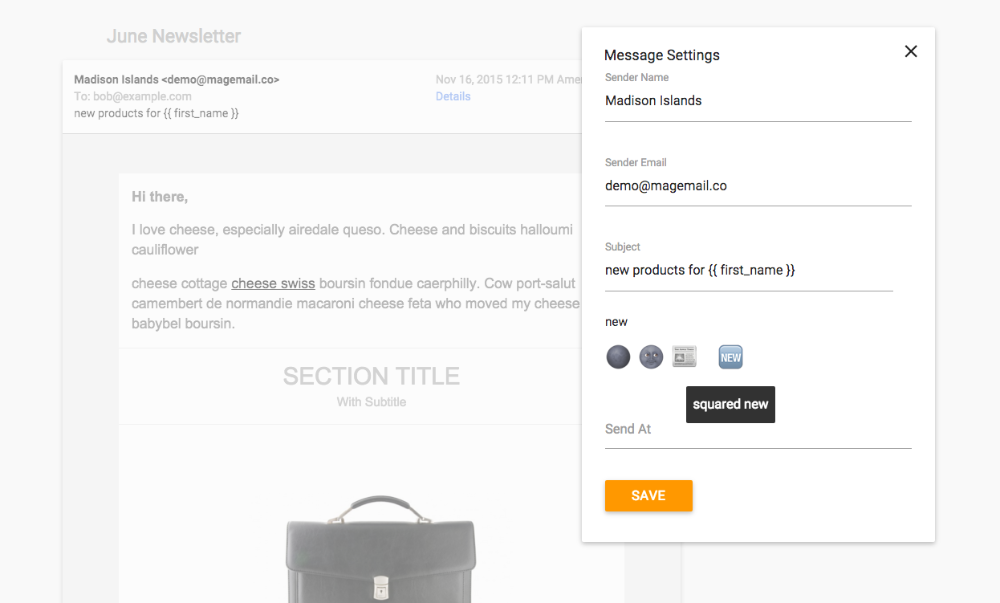Click the briefcase product image
This screenshot has width=1000, height=603.
(x=381, y=550)
